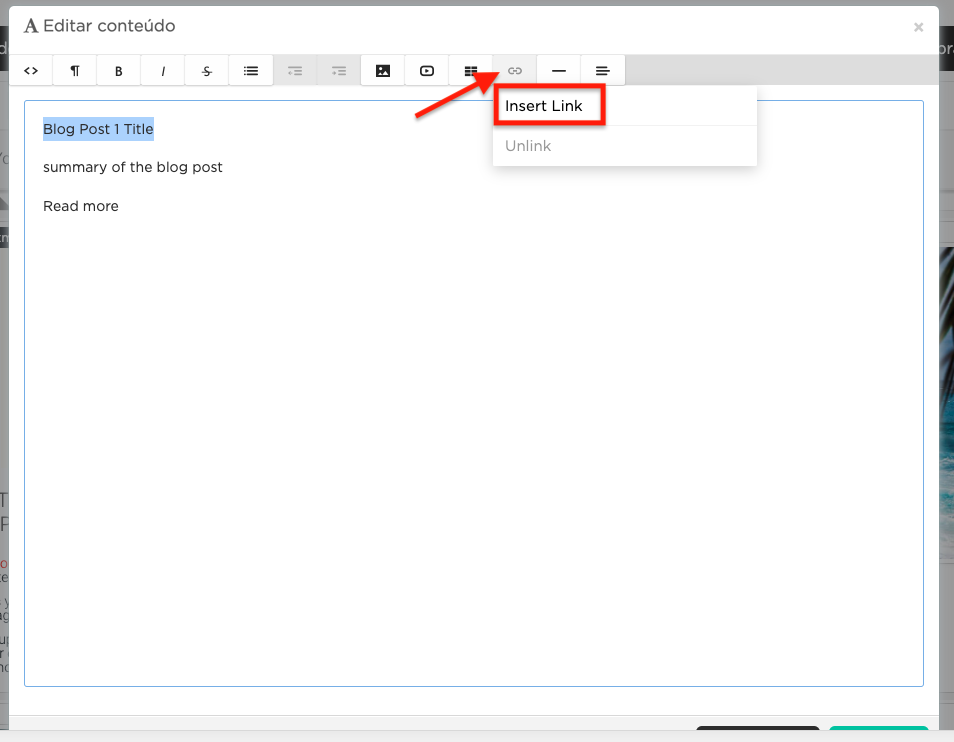Click the insert image icon

coord(382,70)
